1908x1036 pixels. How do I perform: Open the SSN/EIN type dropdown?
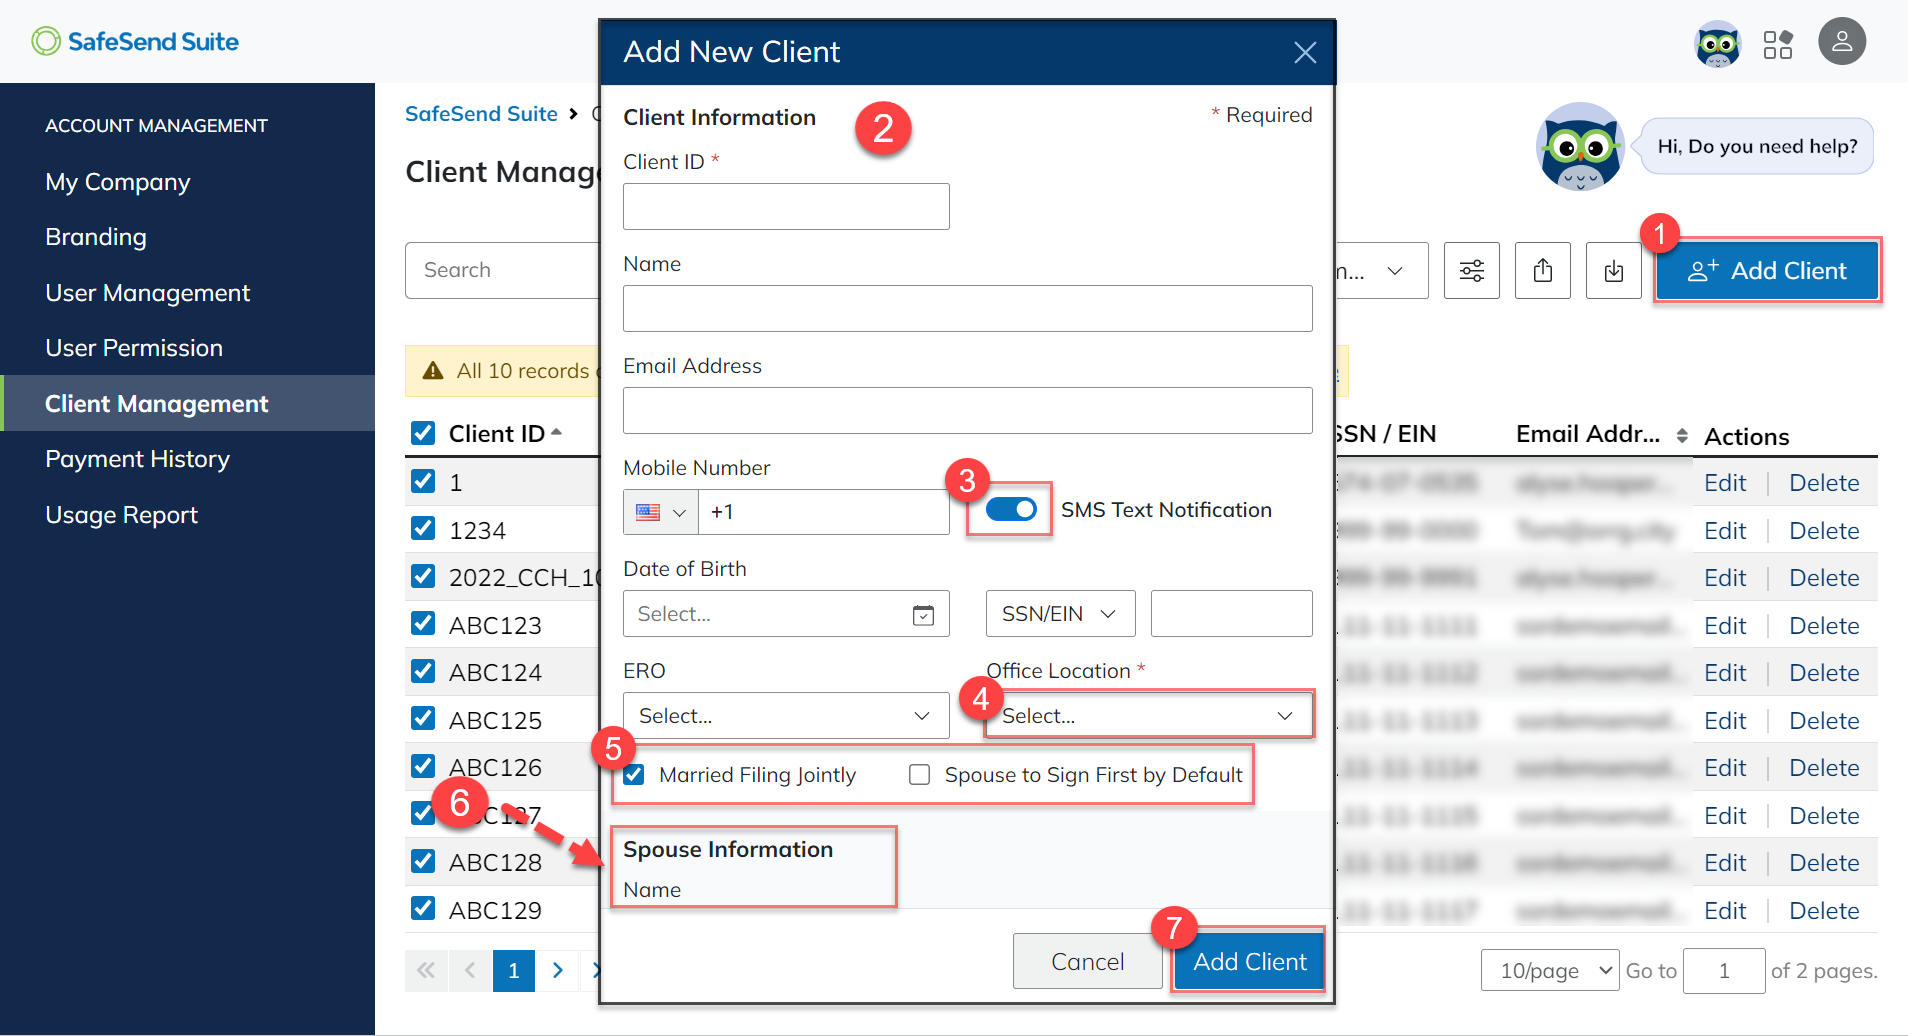click(x=1059, y=613)
